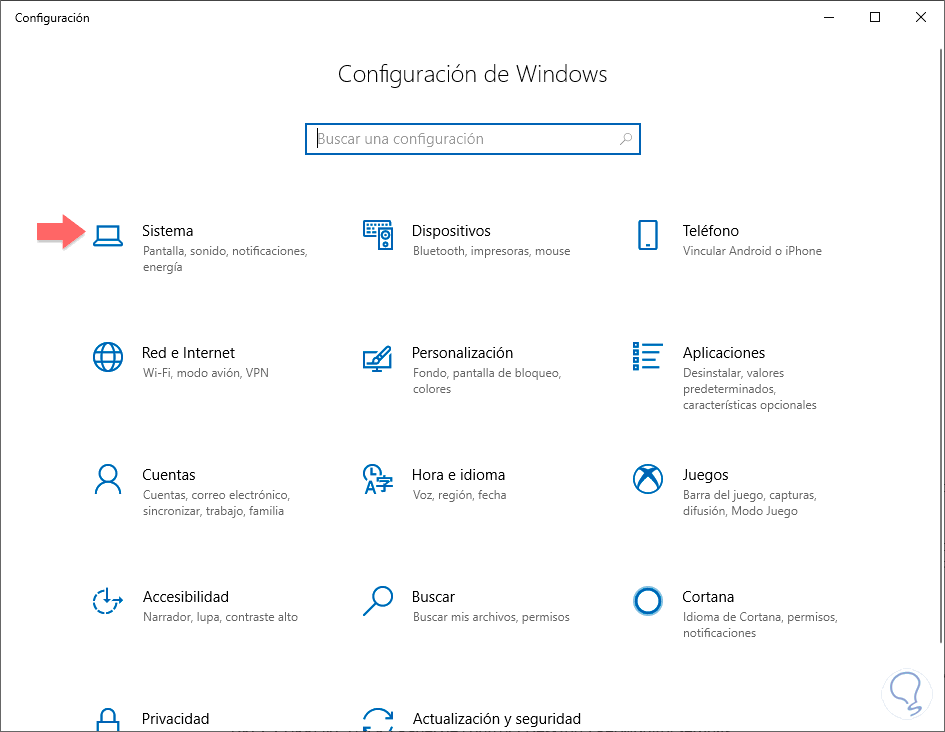Open the Accesibilidad title
945x732 pixels.
[186, 596]
